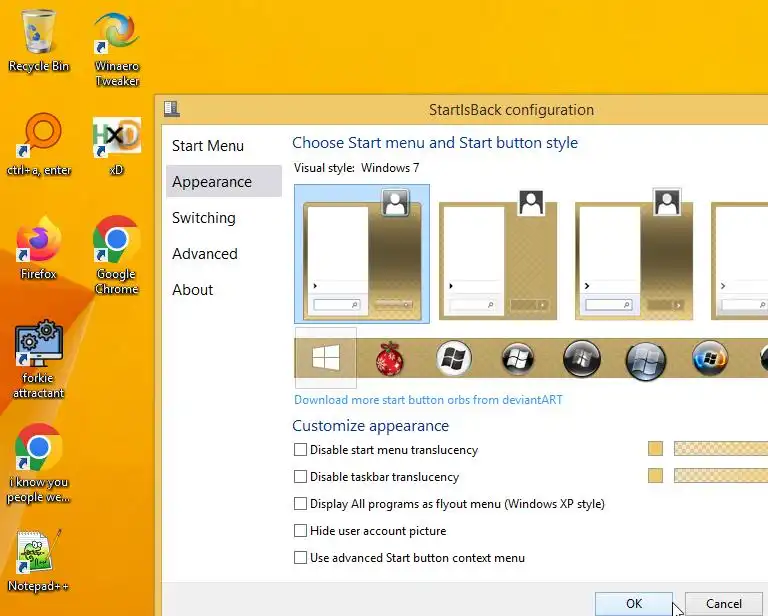The width and height of the screenshot is (768, 616).
Task: Select the 'ctrl+a, enter' desktop shortcut
Action: point(39,145)
